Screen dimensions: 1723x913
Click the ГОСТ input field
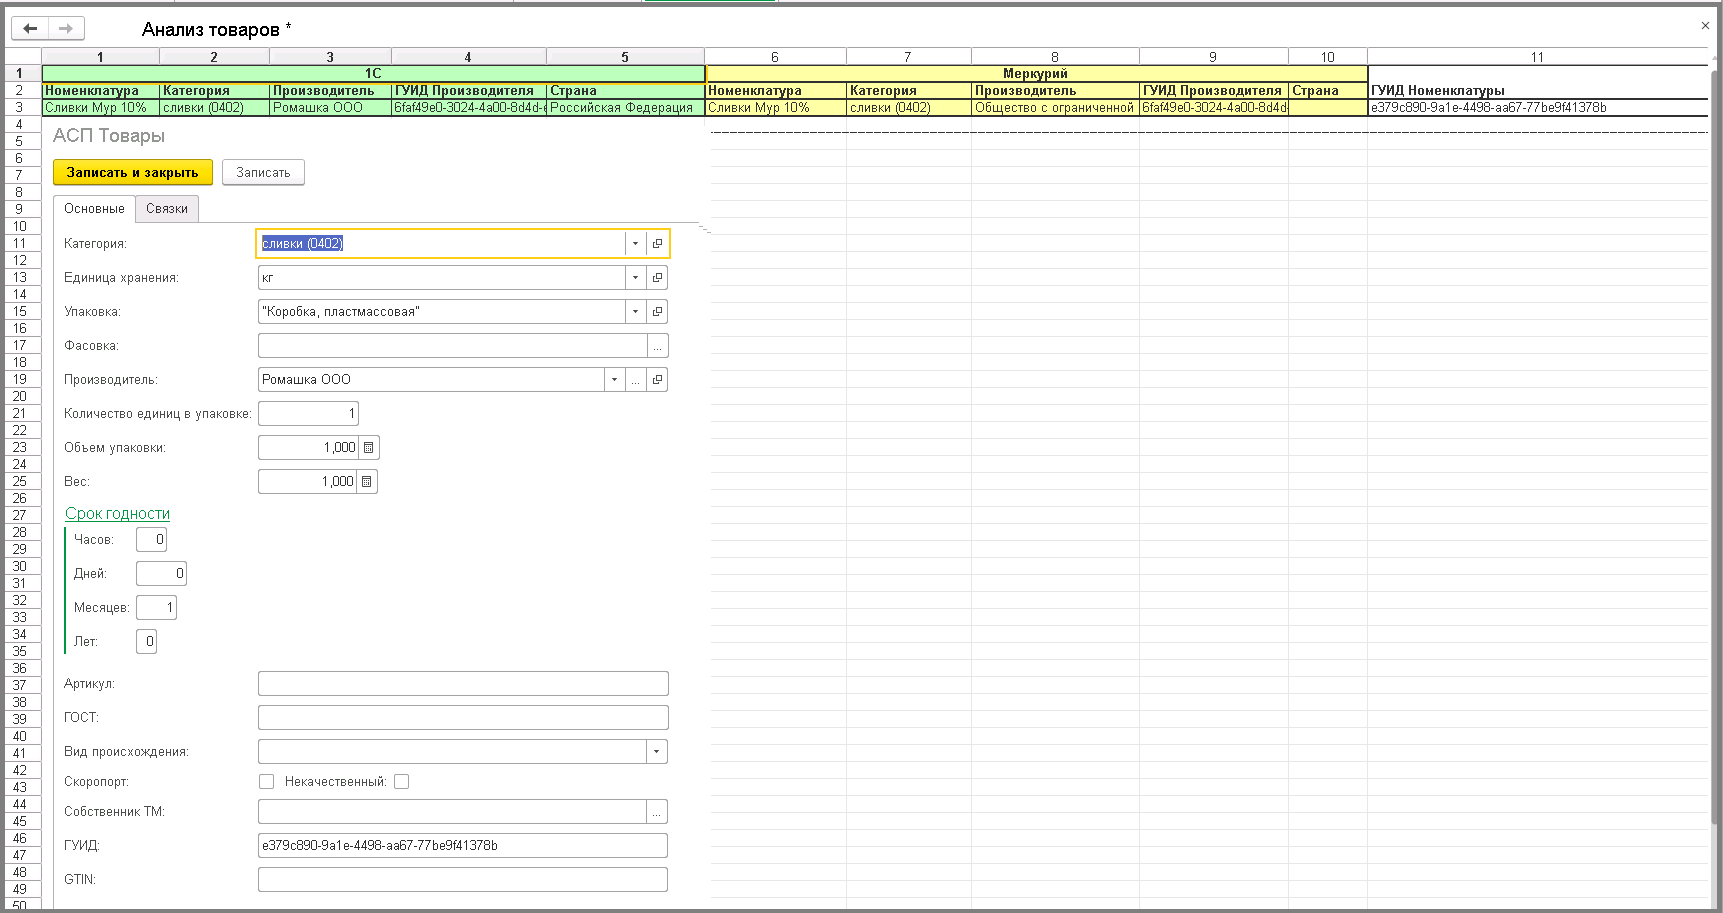pyautogui.click(x=463, y=717)
